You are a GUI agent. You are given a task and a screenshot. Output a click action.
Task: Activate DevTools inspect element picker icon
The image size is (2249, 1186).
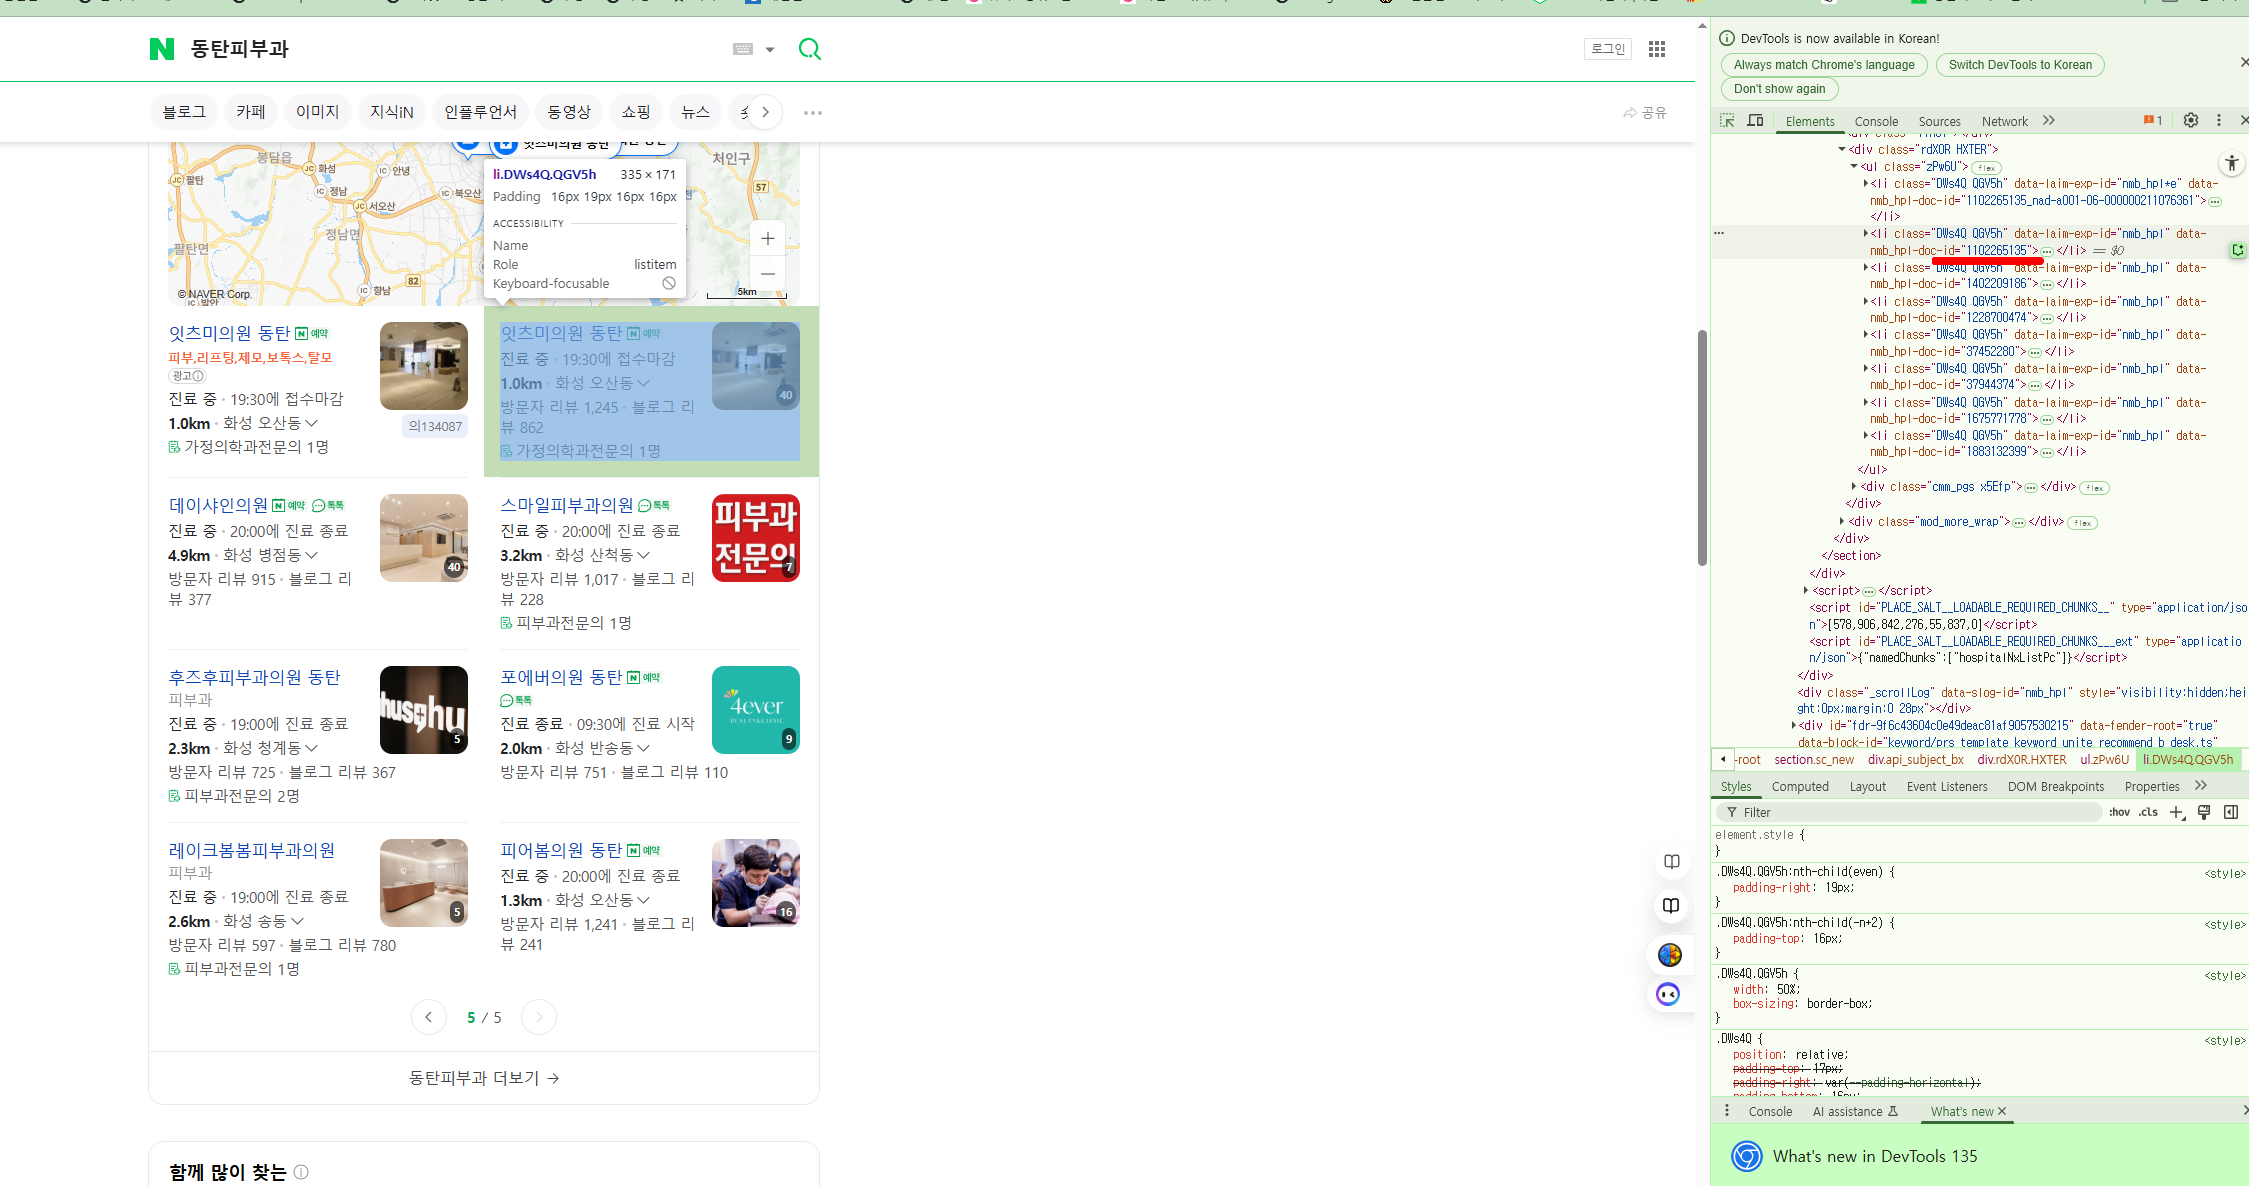pyautogui.click(x=1727, y=120)
